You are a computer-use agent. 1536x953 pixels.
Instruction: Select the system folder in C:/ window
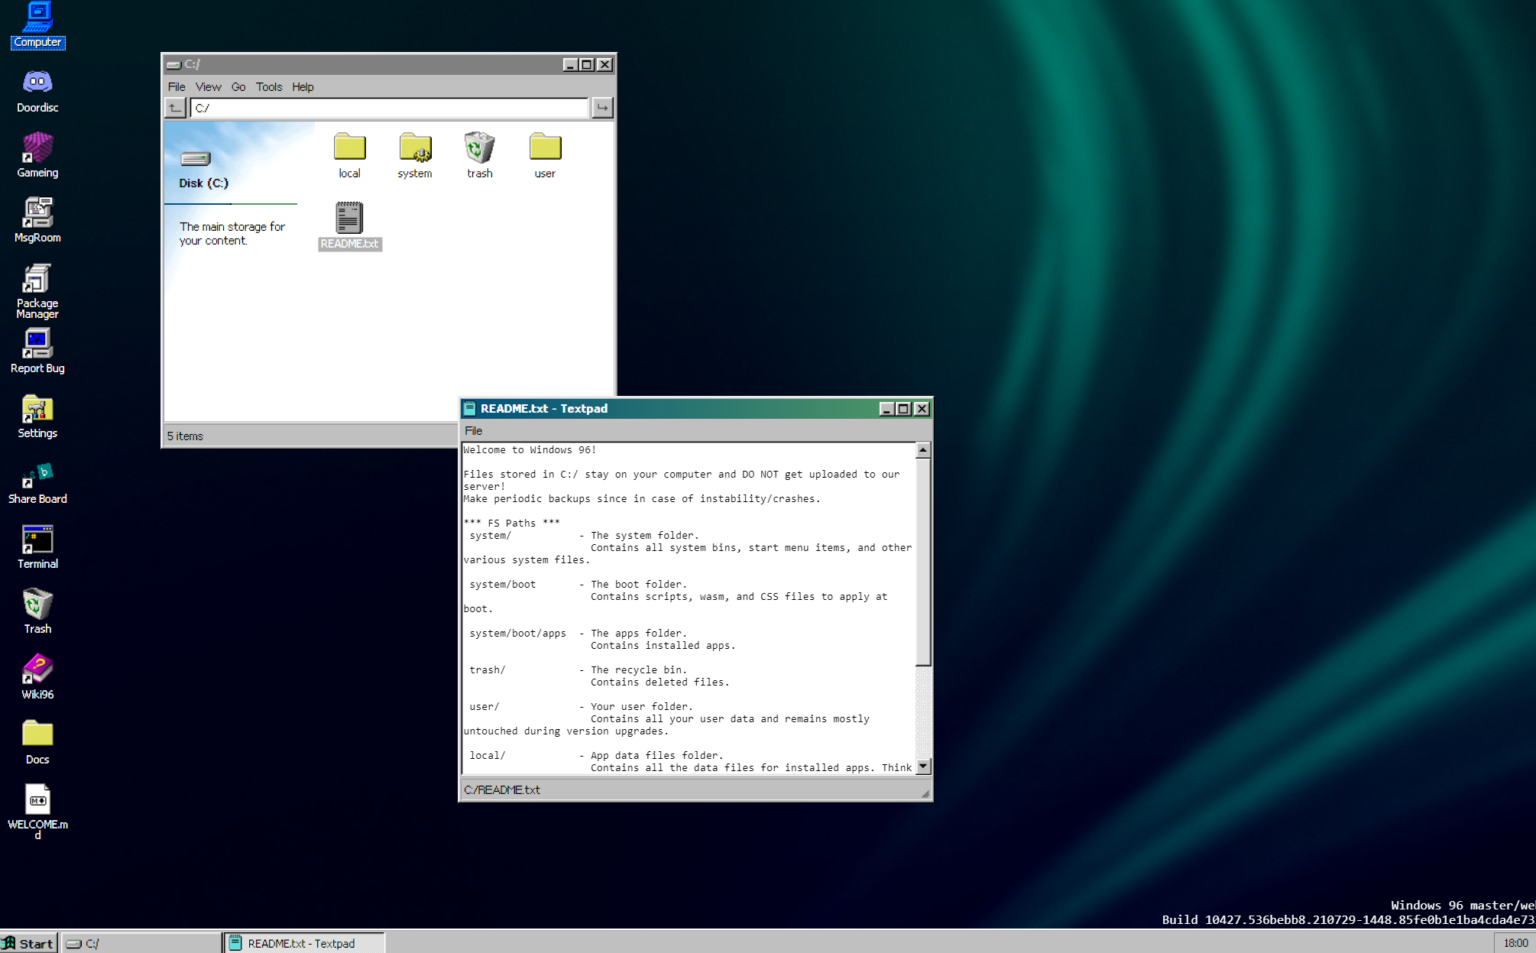pos(414,155)
